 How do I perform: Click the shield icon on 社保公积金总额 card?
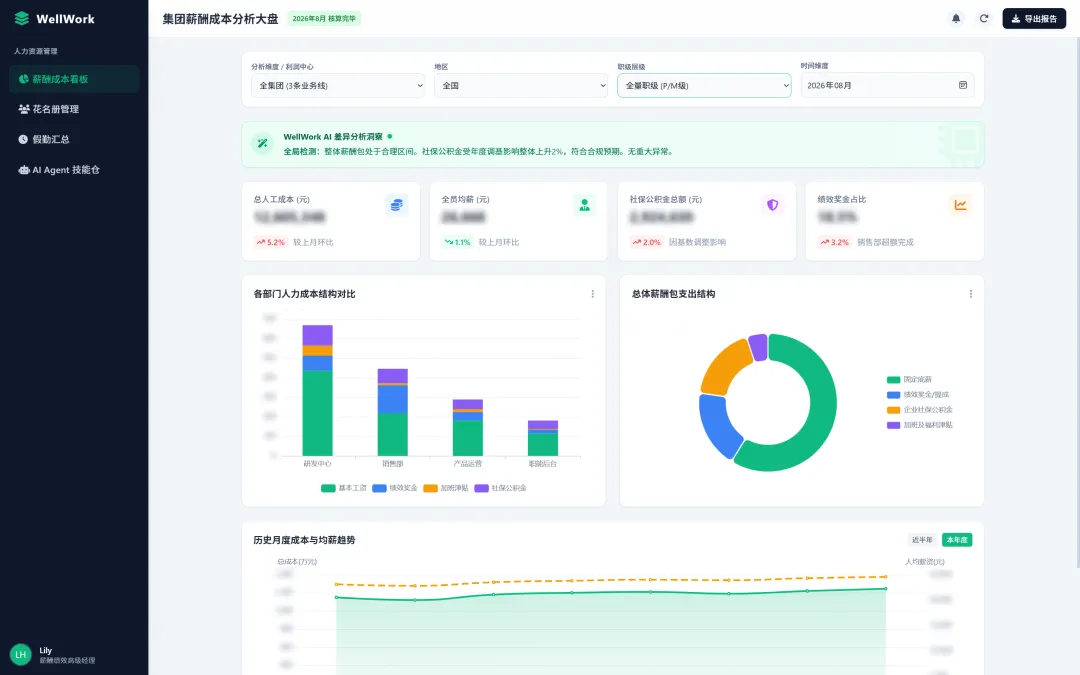(772, 205)
